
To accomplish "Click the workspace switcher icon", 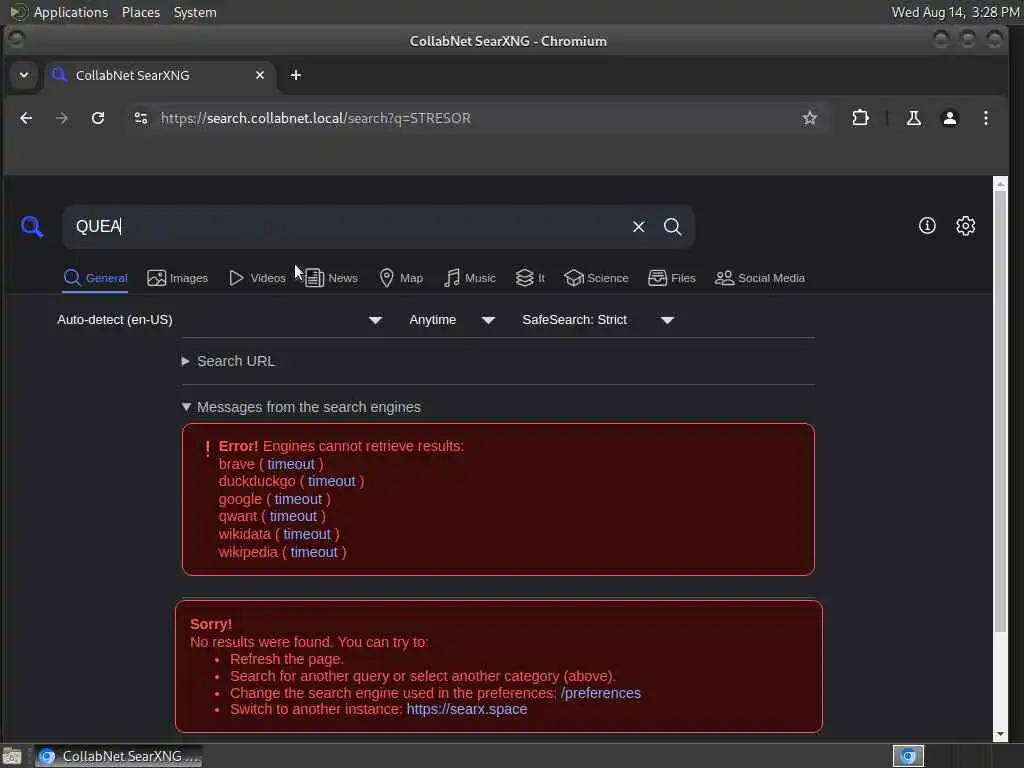I will (908, 756).
